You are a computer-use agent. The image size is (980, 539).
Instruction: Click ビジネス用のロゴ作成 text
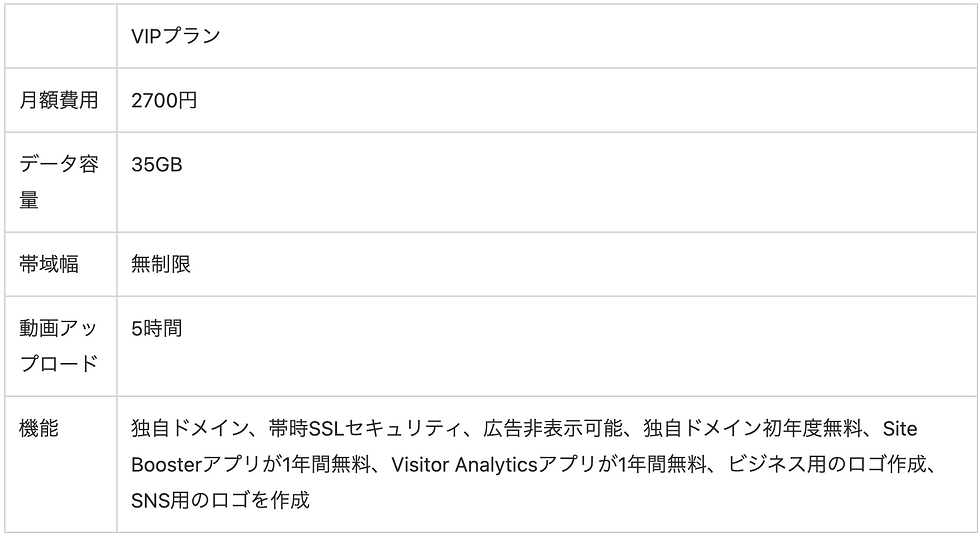pos(827,465)
